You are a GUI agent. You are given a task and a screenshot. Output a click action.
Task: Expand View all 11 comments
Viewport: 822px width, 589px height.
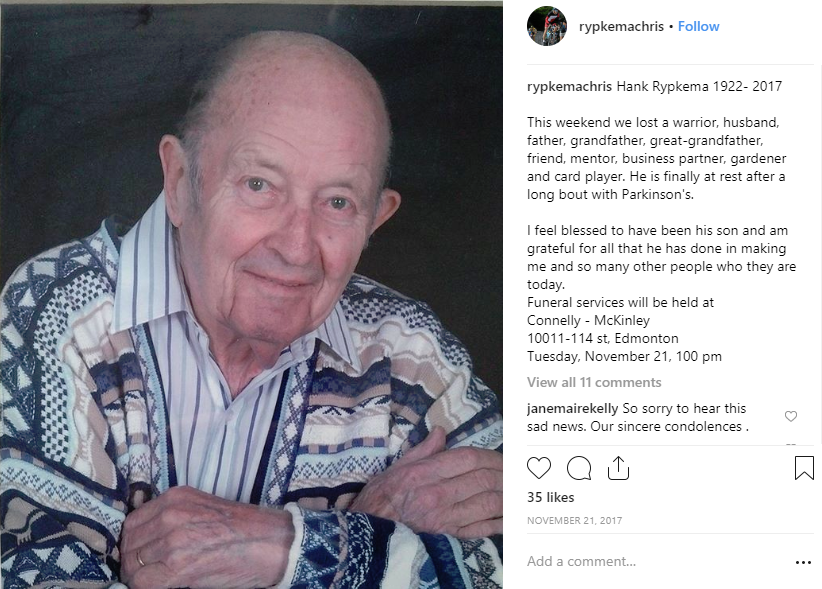click(594, 382)
